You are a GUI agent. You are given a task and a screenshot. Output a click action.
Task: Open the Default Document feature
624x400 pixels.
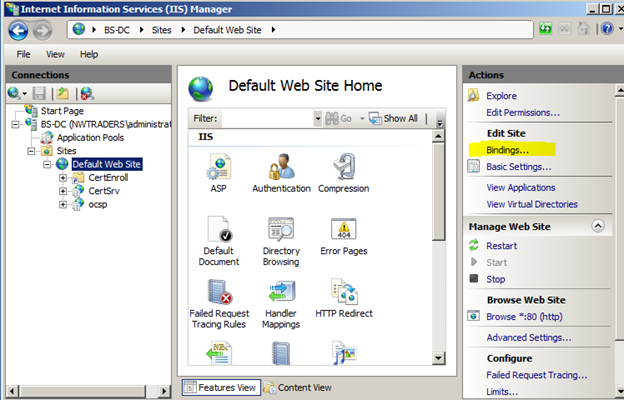click(218, 241)
